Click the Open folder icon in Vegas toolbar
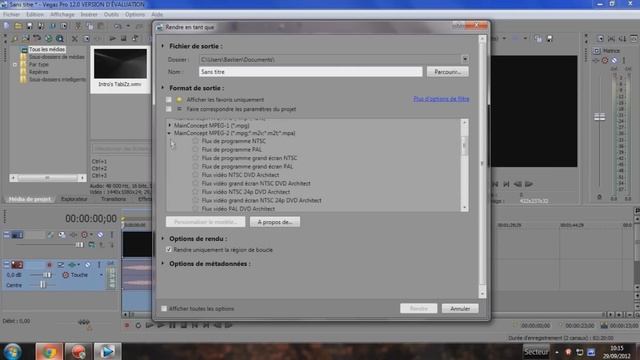The width and height of the screenshot is (640, 360). point(18,26)
